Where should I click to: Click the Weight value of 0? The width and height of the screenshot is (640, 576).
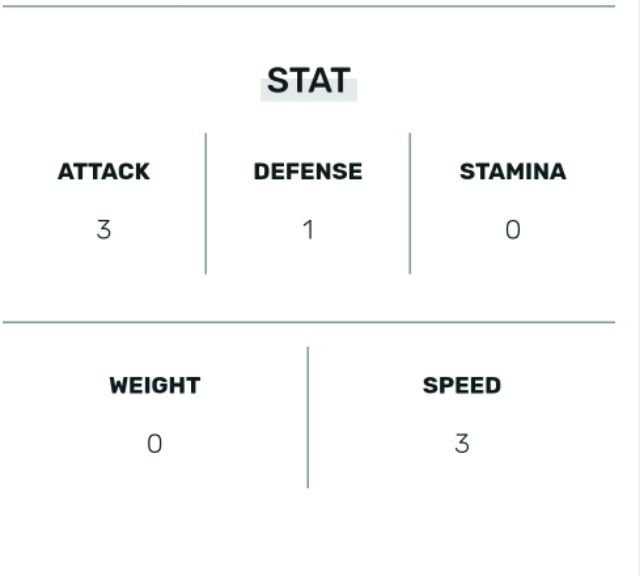[x=155, y=444]
